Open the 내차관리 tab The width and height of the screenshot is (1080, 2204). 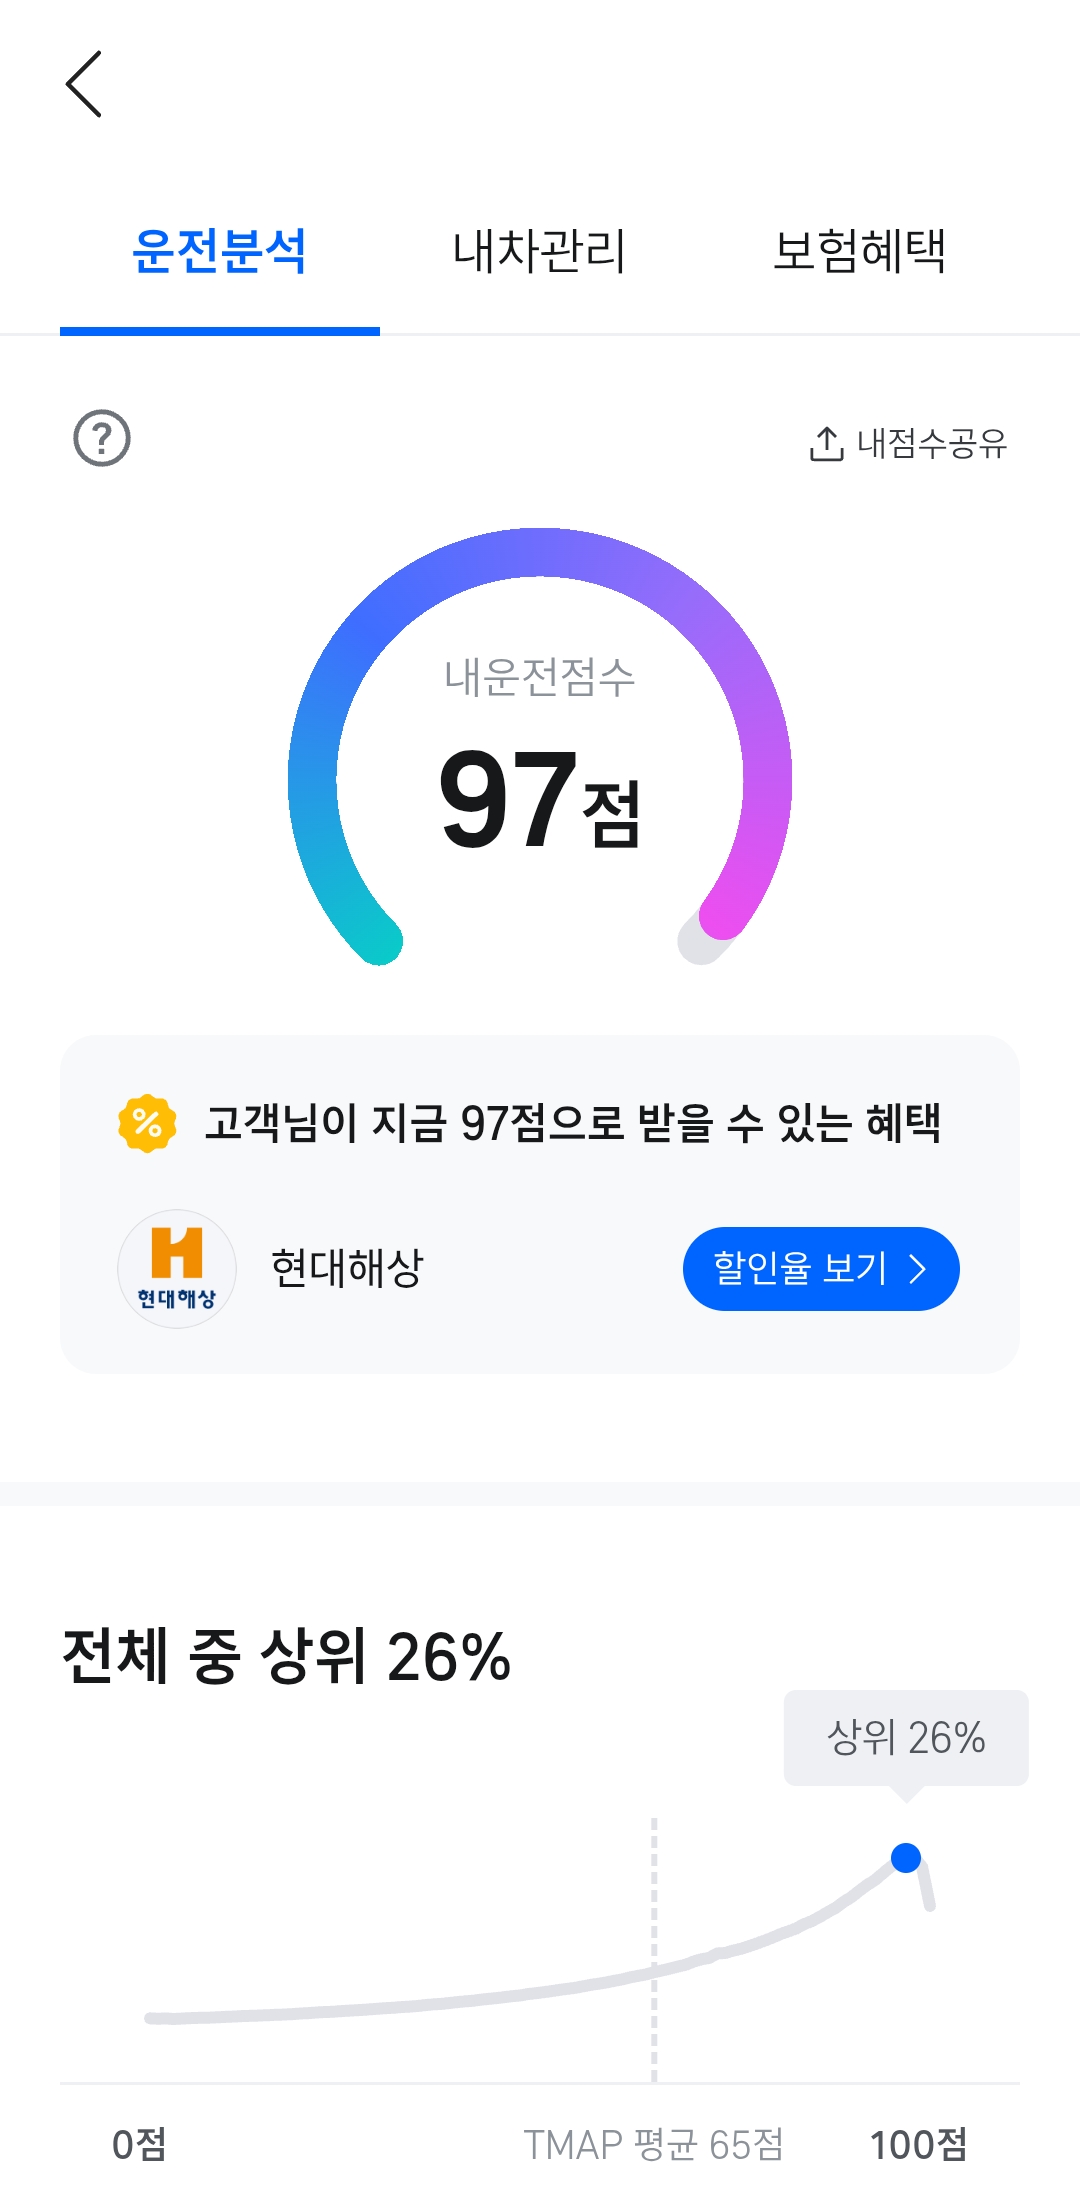[x=539, y=251]
